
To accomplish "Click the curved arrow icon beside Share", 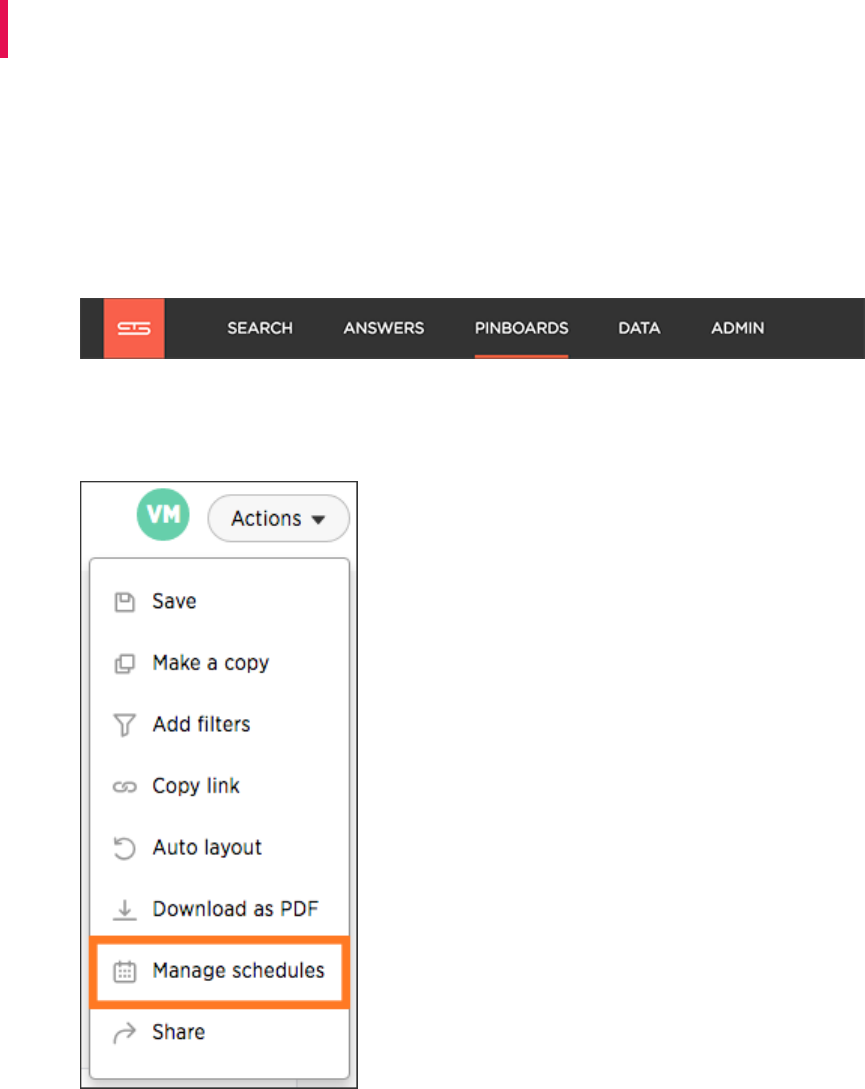I will pos(124,1033).
